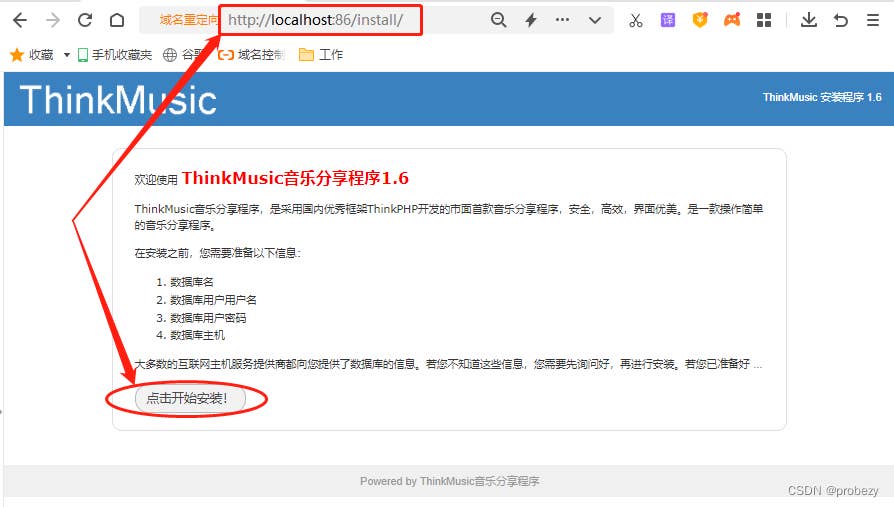Expand the address bar dropdown chevron
The width and height of the screenshot is (894, 507).
pyautogui.click(x=595, y=21)
